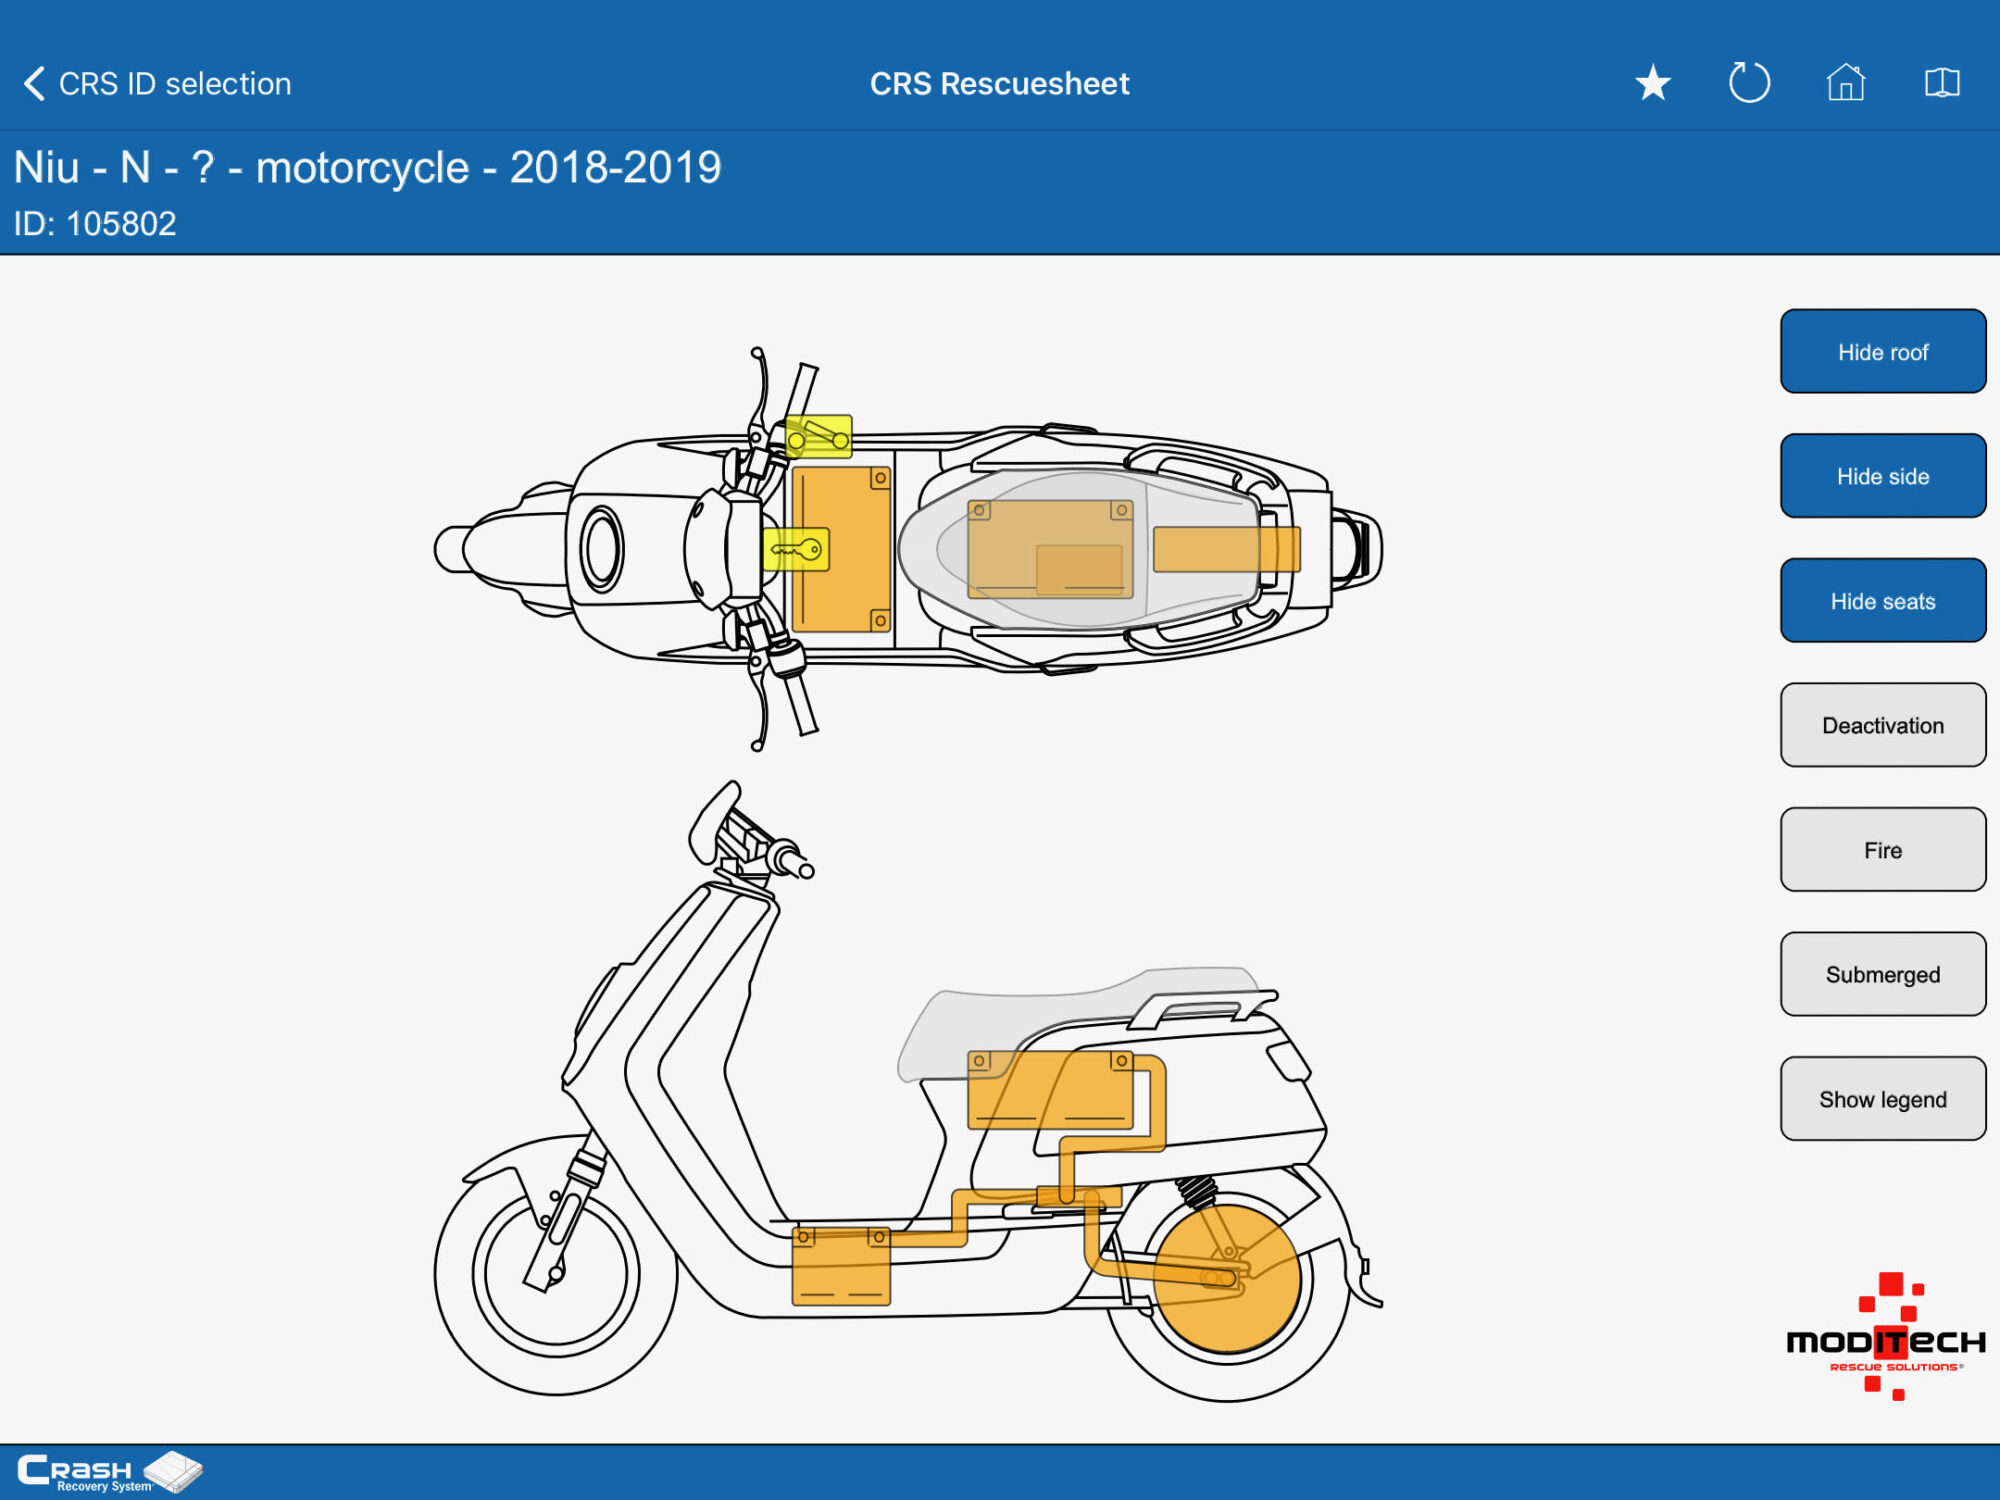
Task: Tap the back chevron arrow
Action: [x=34, y=84]
